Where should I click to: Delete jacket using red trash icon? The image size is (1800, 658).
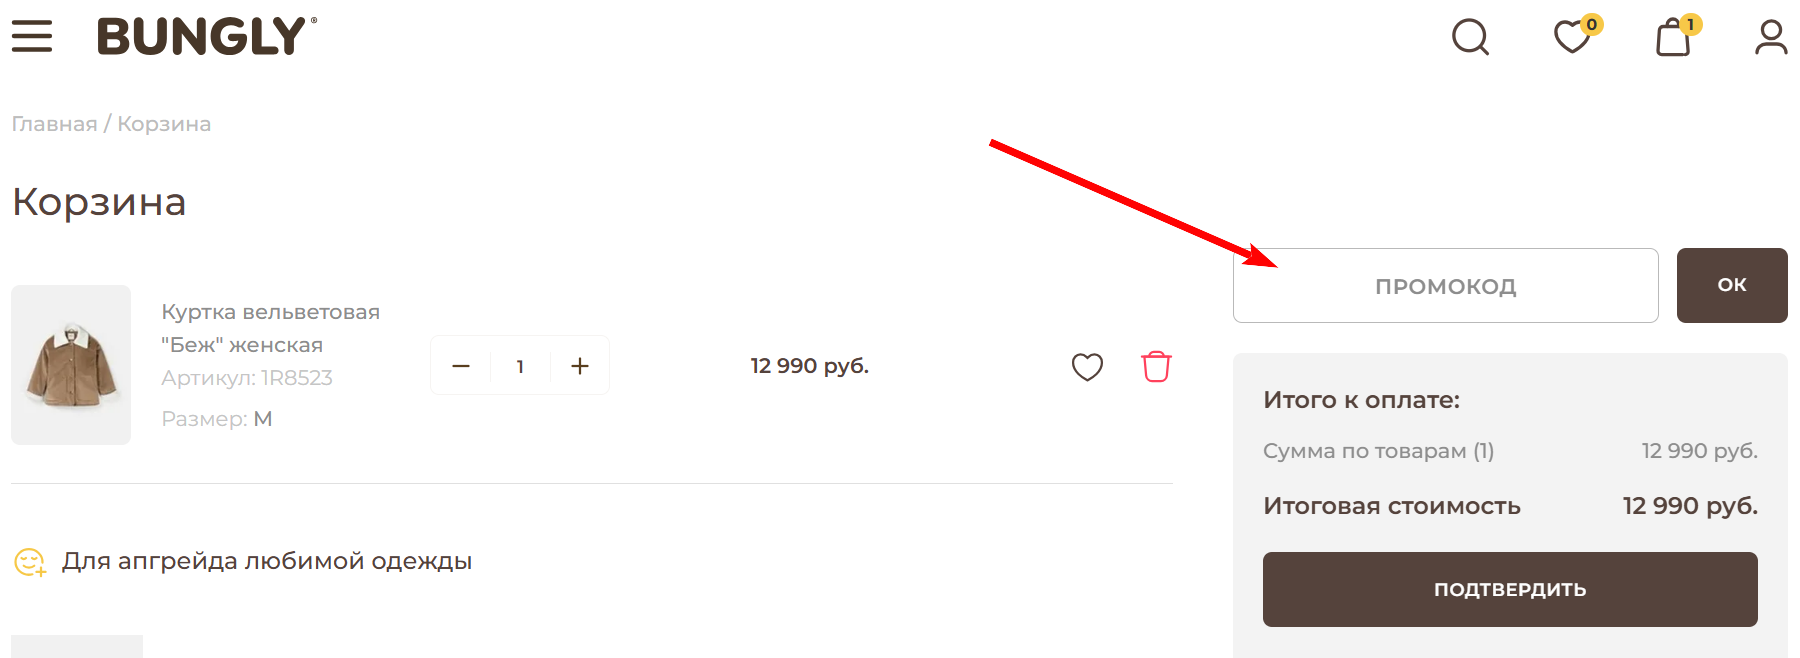point(1156,367)
